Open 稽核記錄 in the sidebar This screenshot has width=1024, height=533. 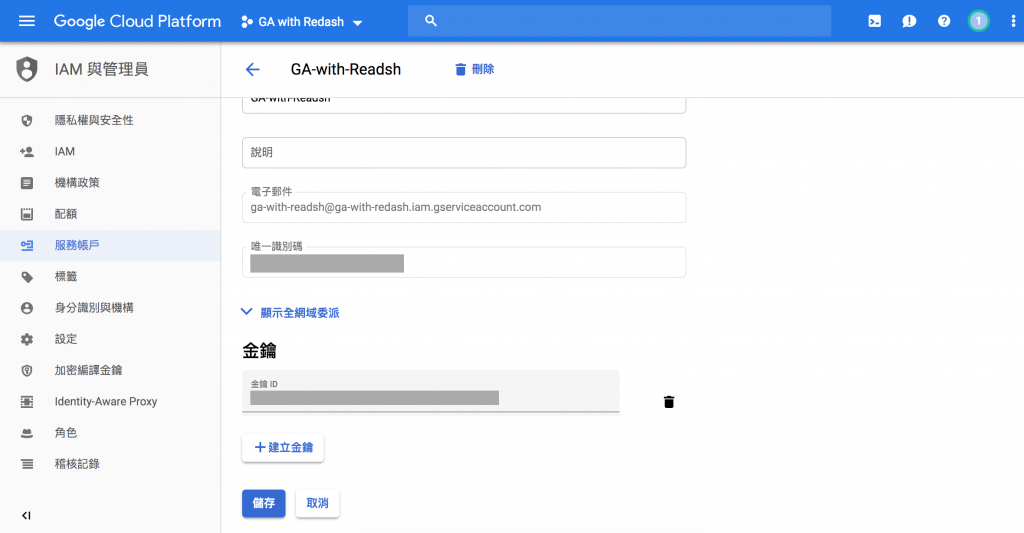[110, 464]
